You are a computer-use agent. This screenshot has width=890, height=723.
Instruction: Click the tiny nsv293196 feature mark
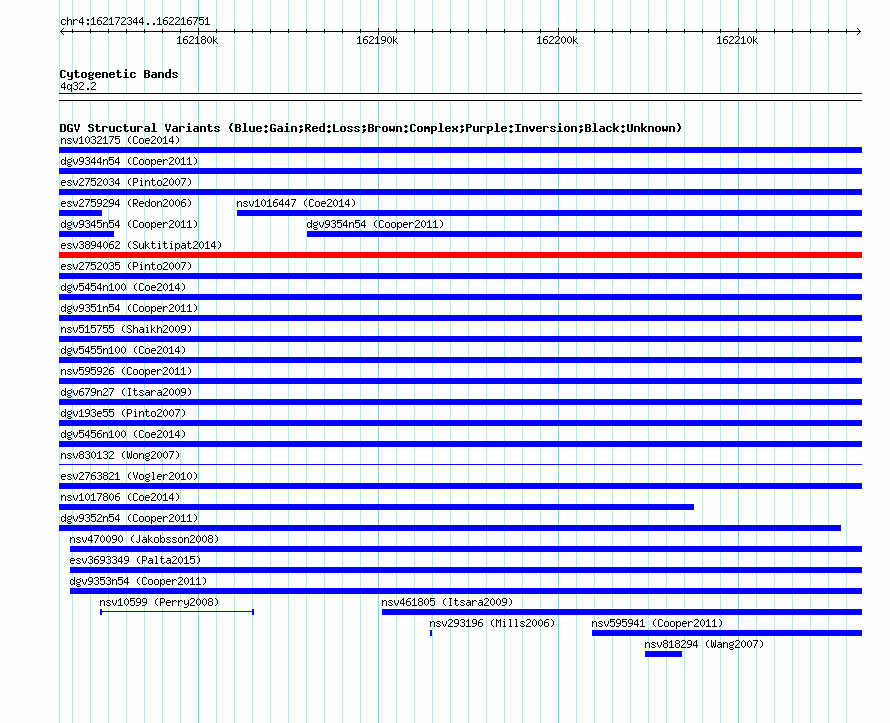click(431, 633)
